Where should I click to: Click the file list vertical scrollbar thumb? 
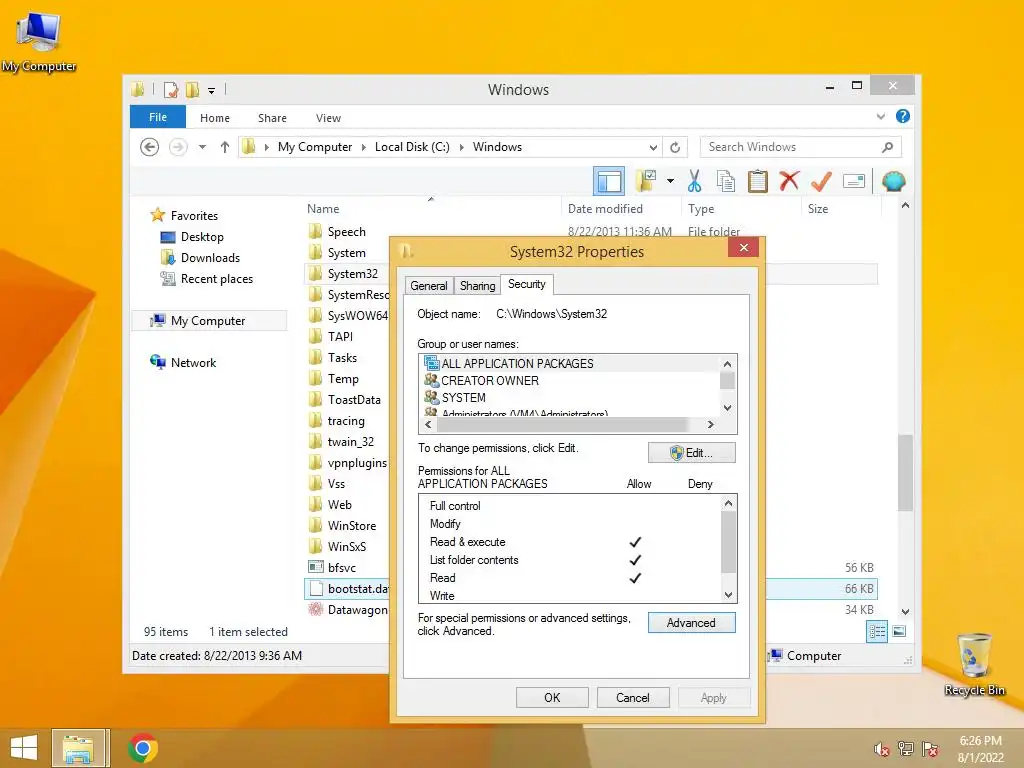(905, 473)
